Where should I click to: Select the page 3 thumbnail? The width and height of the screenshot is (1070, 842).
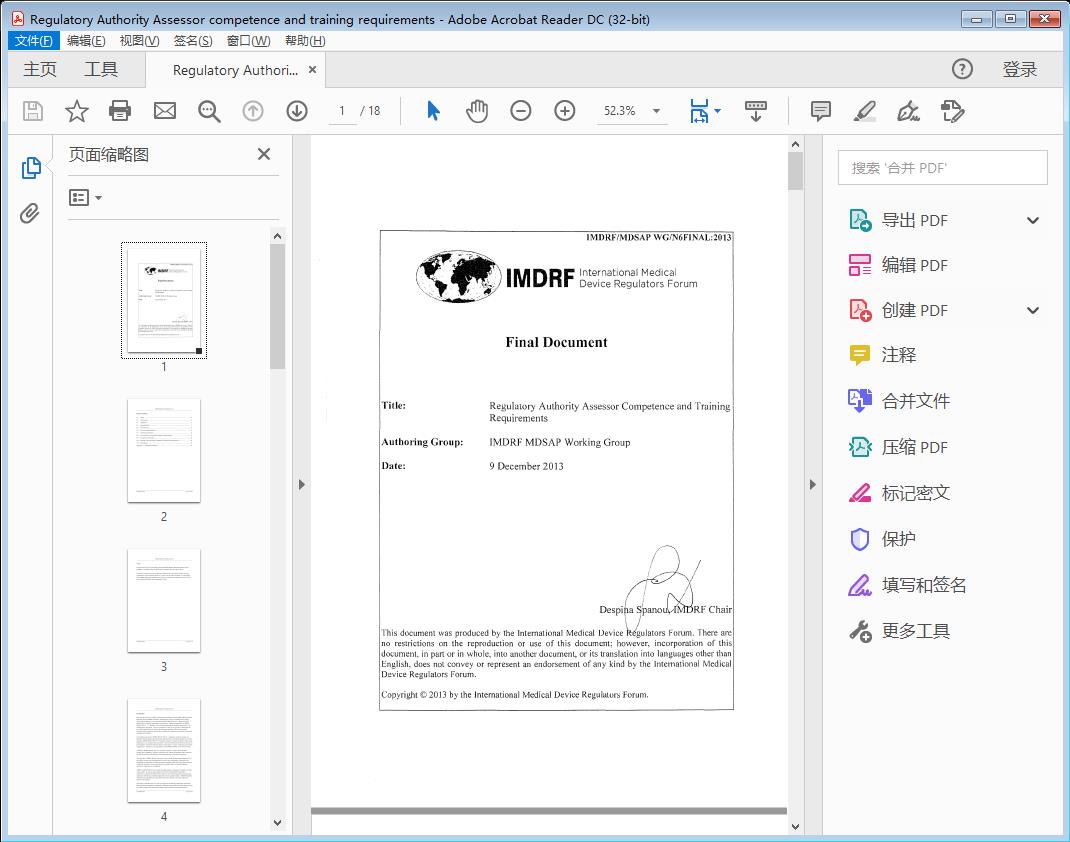164,600
